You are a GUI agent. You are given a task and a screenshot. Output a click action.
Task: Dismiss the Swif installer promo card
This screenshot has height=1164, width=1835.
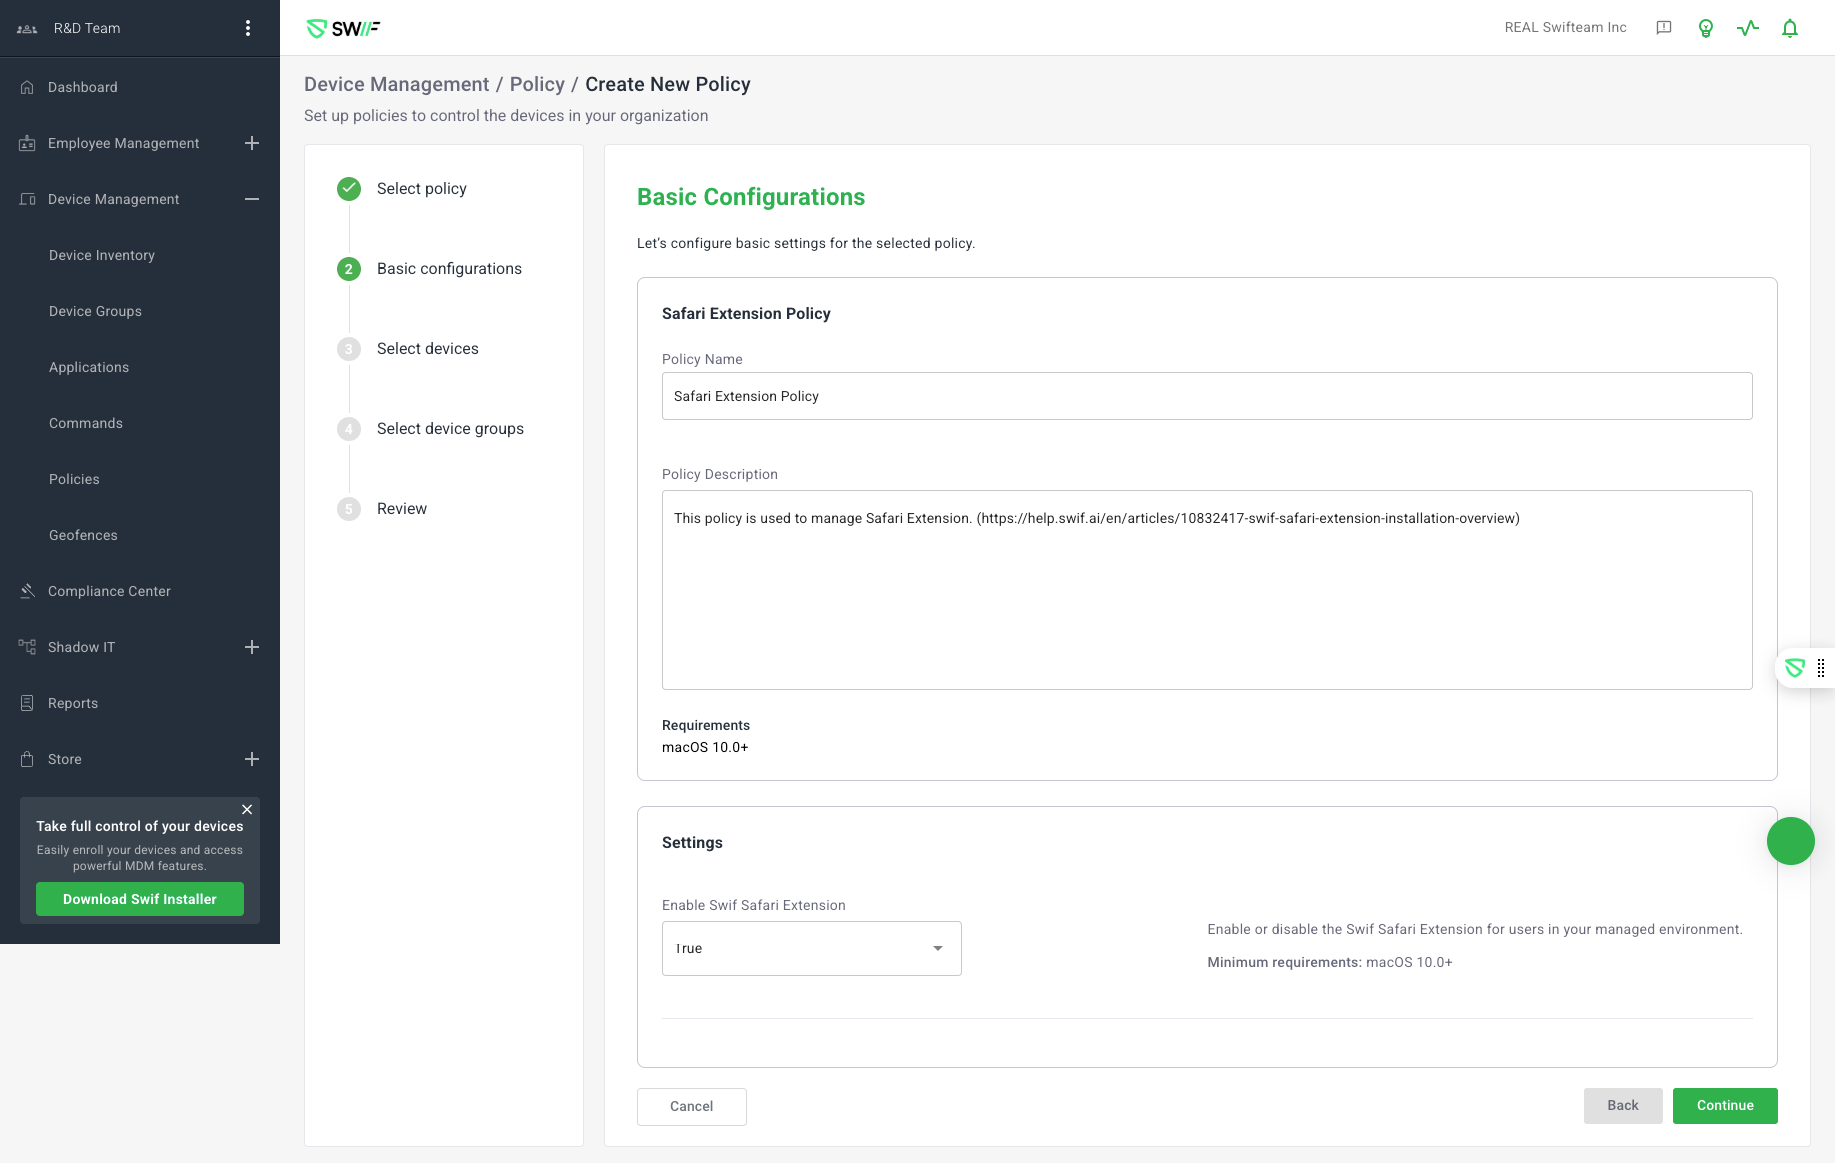(247, 809)
